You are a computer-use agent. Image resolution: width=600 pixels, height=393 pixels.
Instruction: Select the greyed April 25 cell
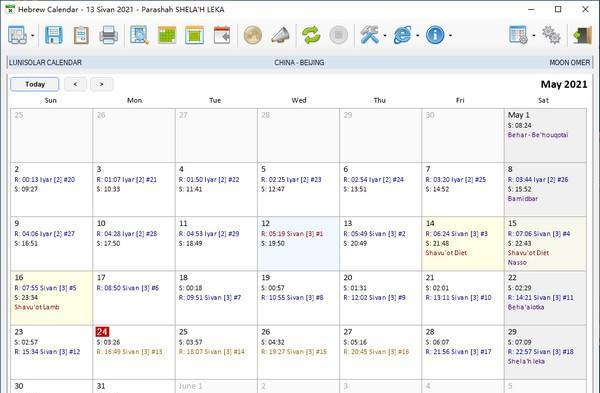pyautogui.click(x=51, y=135)
